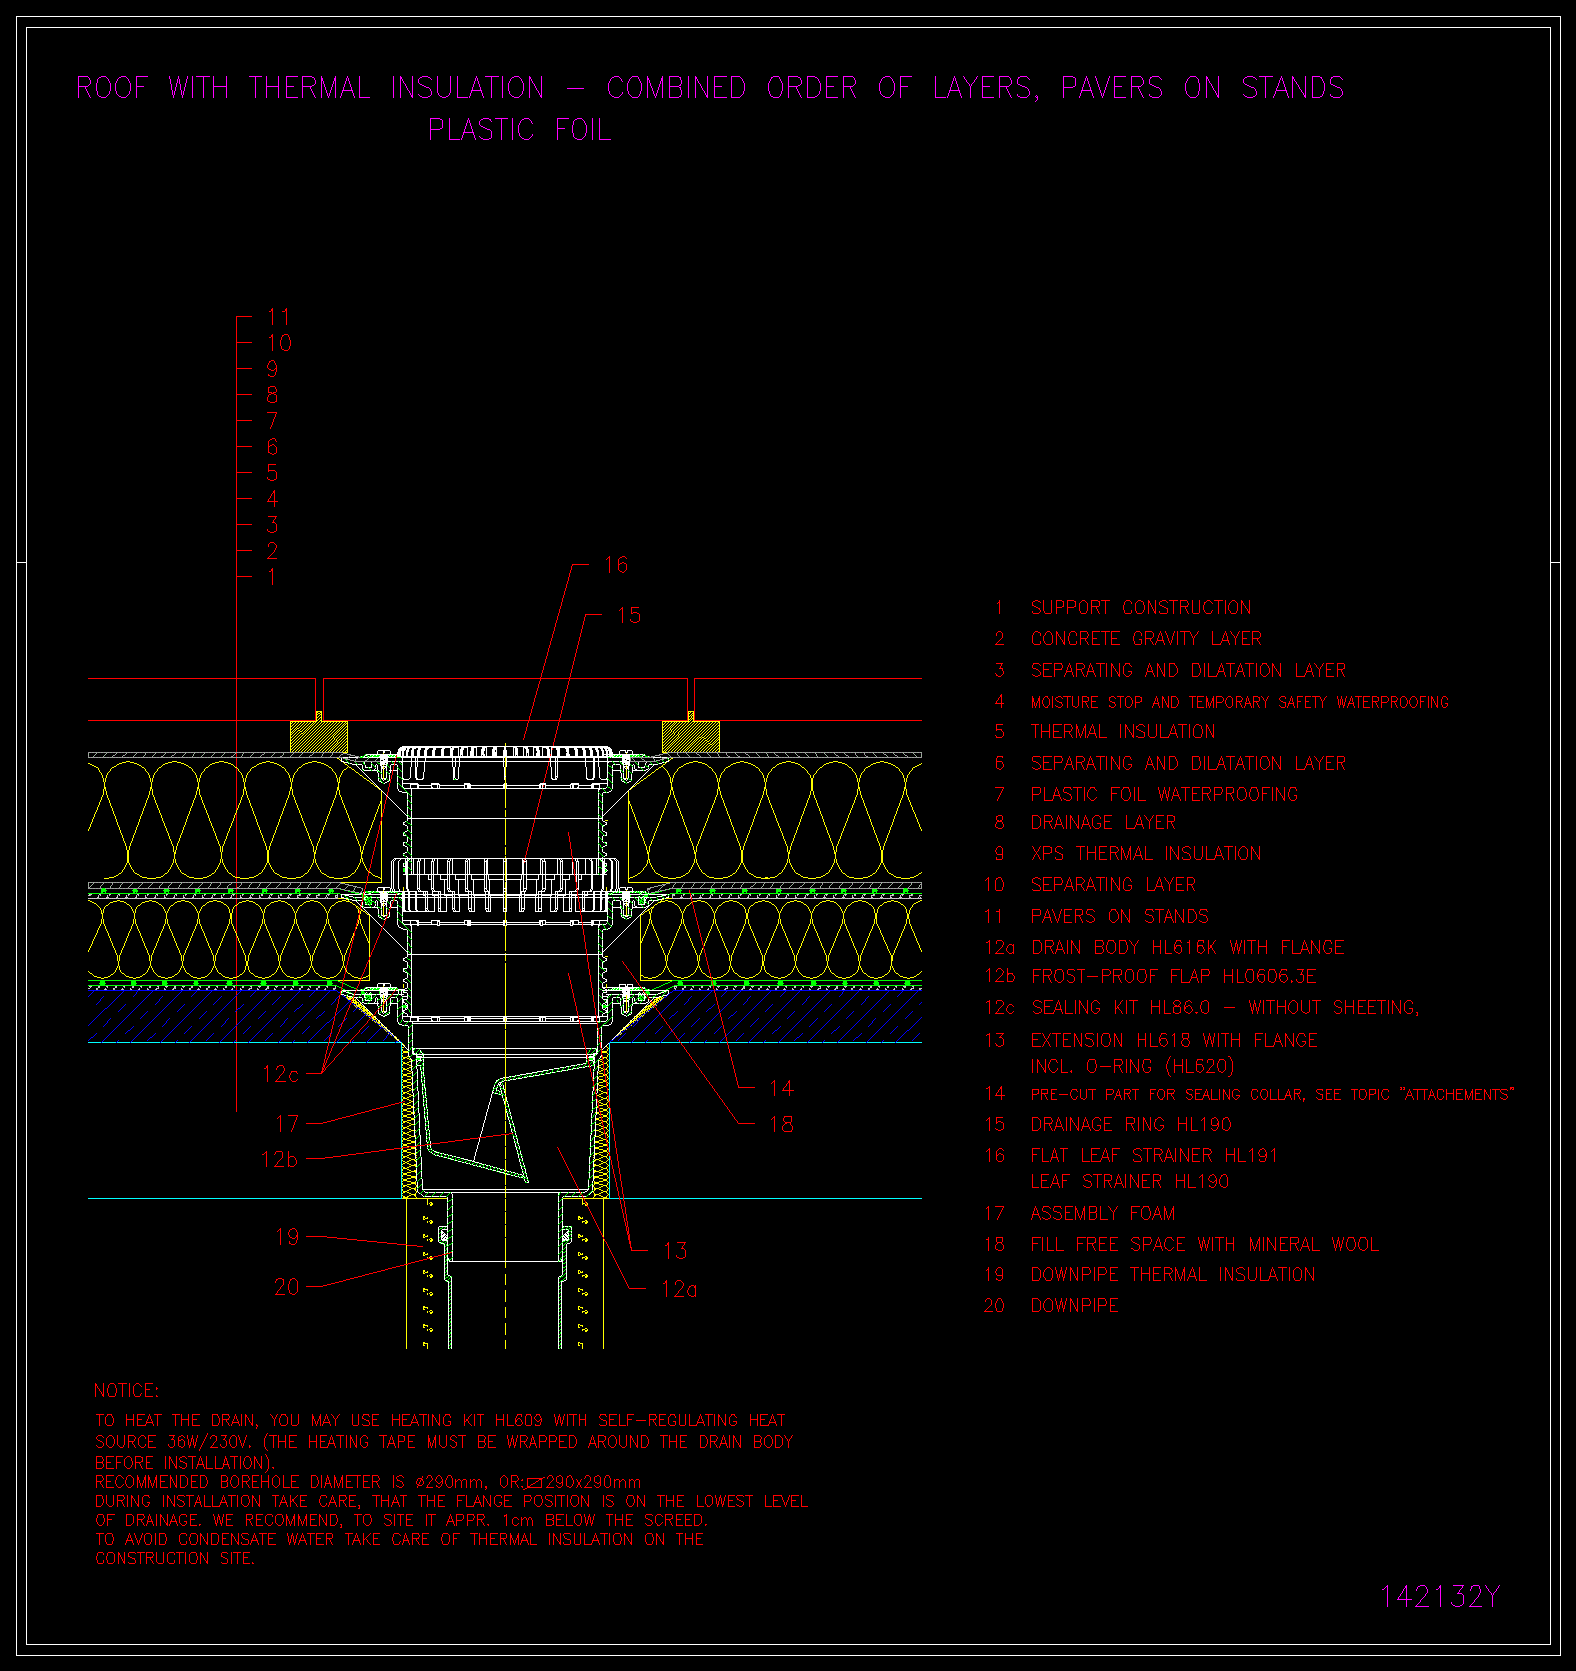Select legend entry '20 DOWNPIPE'
Image resolution: width=1576 pixels, height=1671 pixels.
1051,1306
